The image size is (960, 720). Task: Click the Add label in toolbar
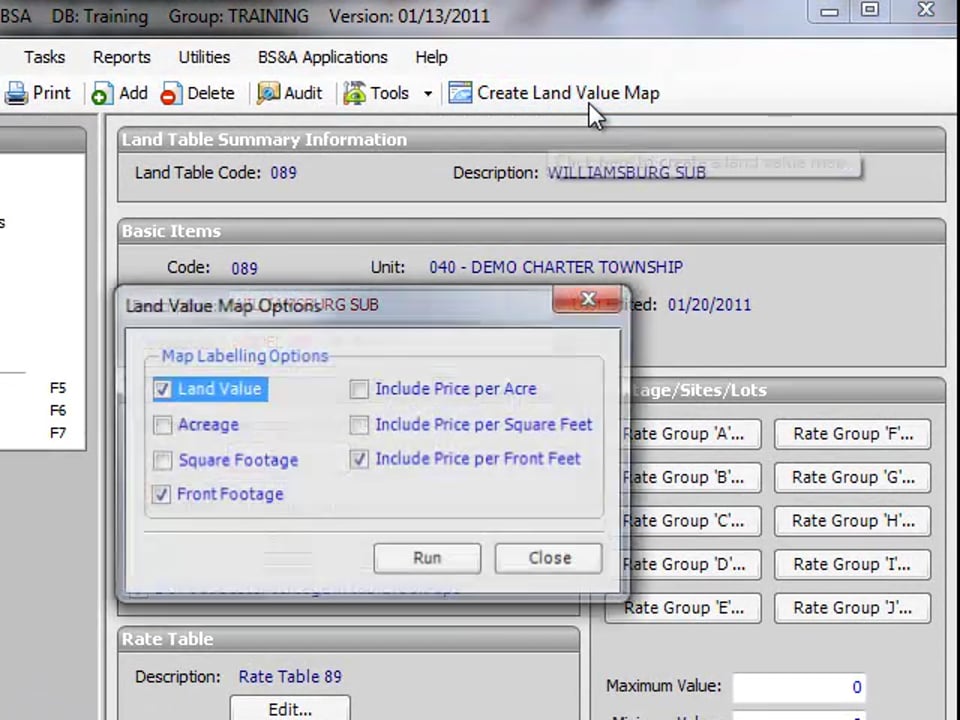point(133,93)
